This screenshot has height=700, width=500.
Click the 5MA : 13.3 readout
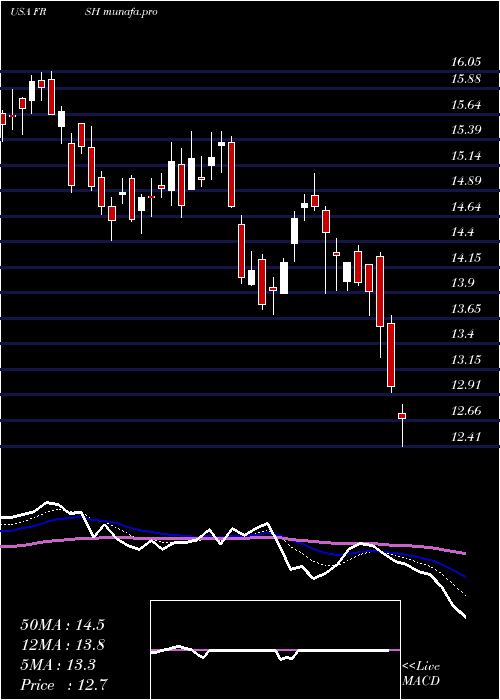point(58,665)
